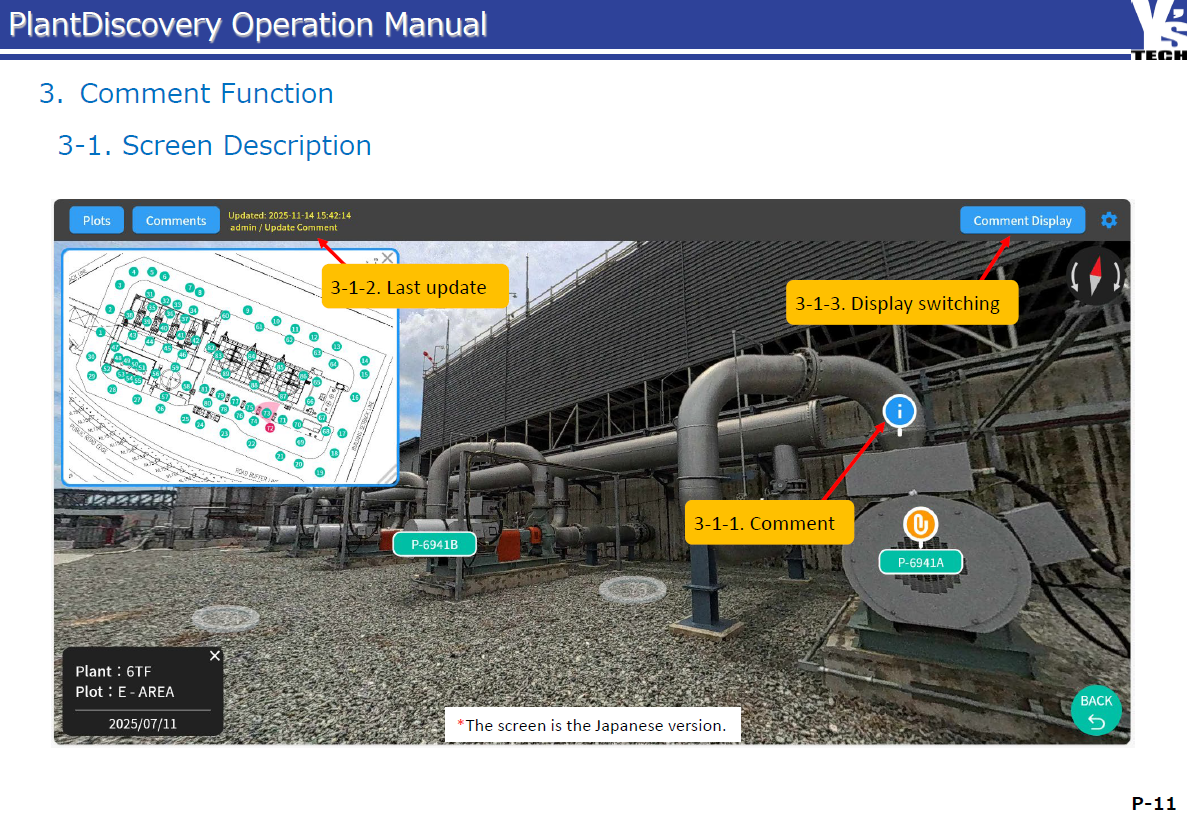The width and height of the screenshot is (1187, 820).
Task: Click the 2025/07/11 date in info box
Action: (142, 723)
